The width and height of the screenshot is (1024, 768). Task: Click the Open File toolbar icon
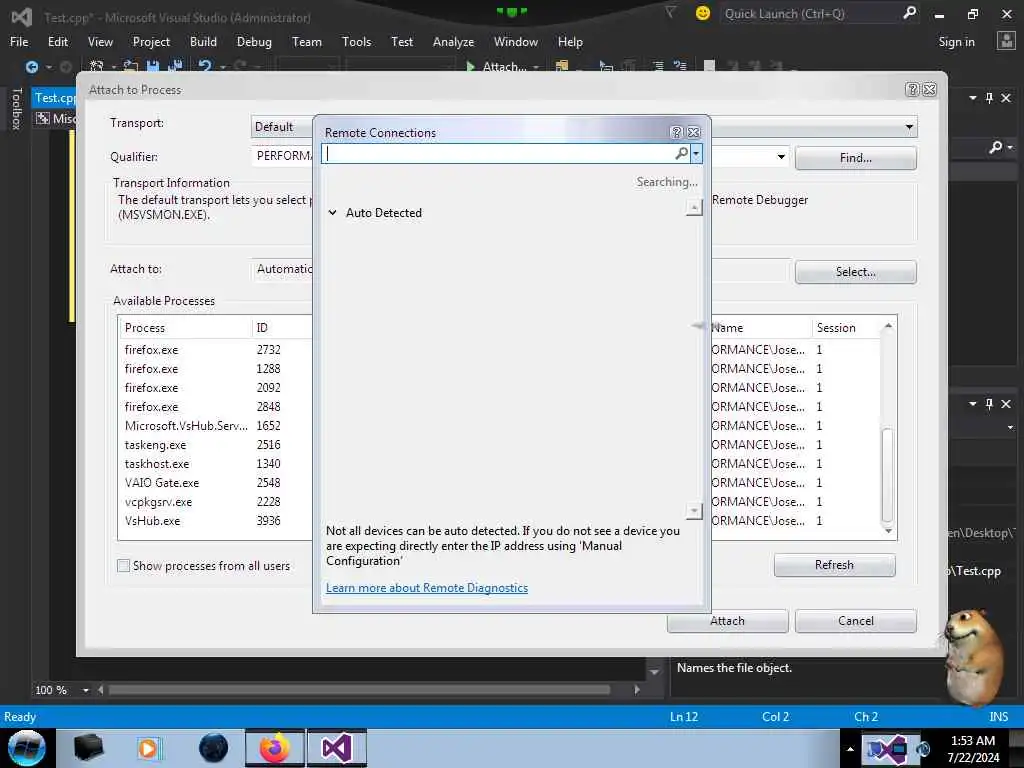(131, 67)
